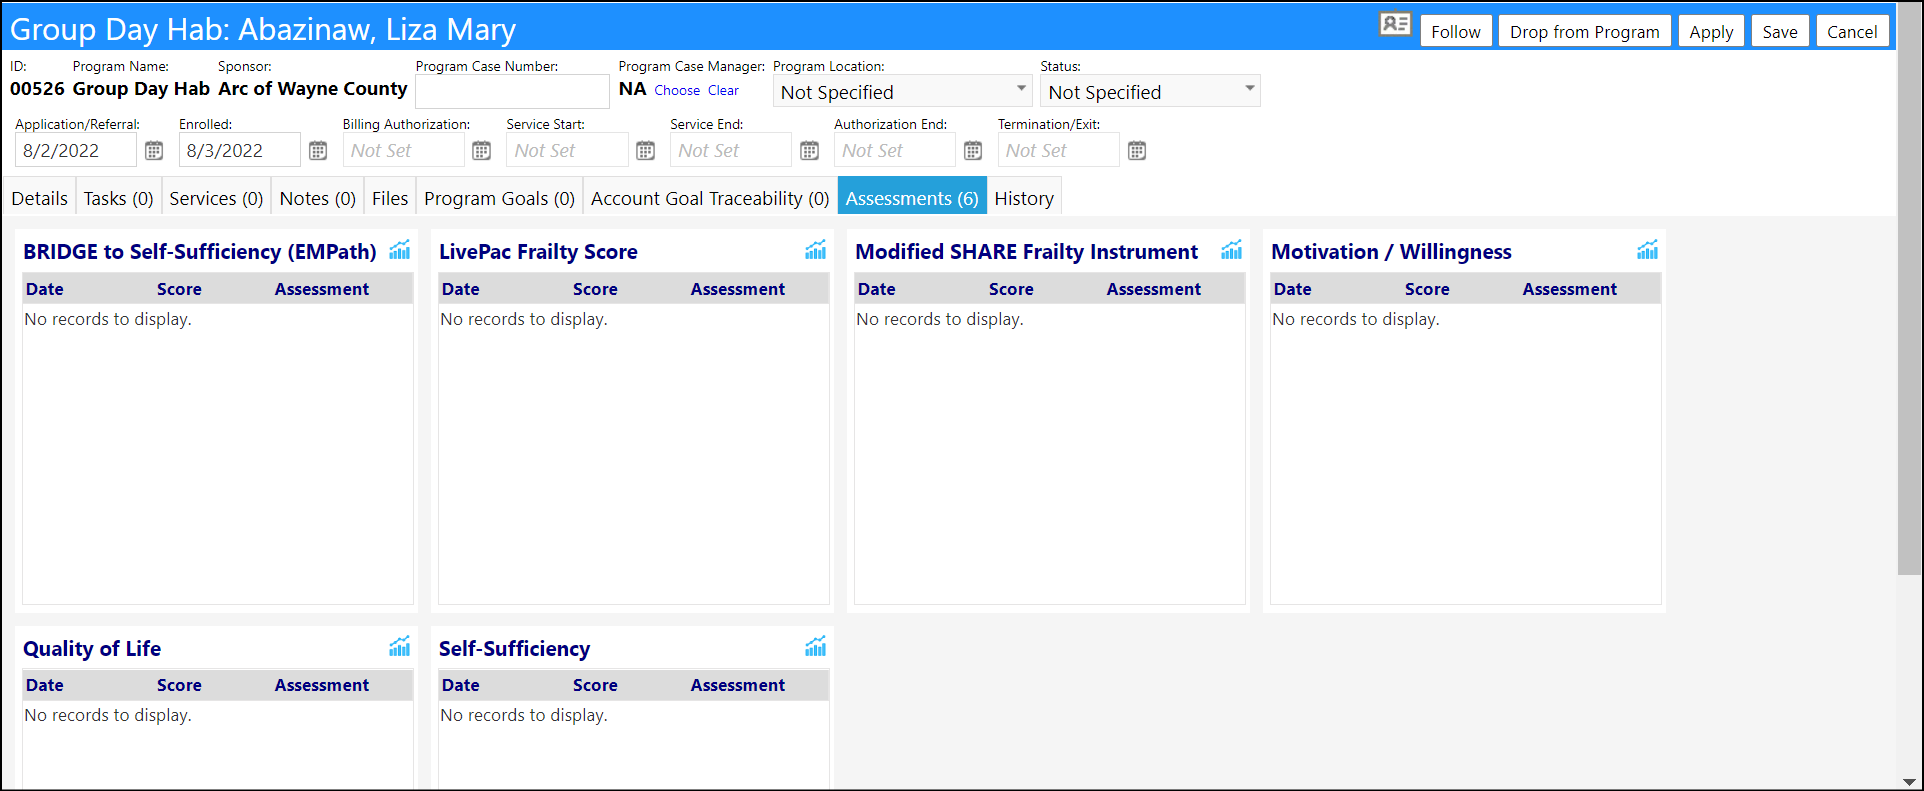Sort Self-Sufficiency by Assessment column
The width and height of the screenshot is (1924, 791).
pos(737,685)
